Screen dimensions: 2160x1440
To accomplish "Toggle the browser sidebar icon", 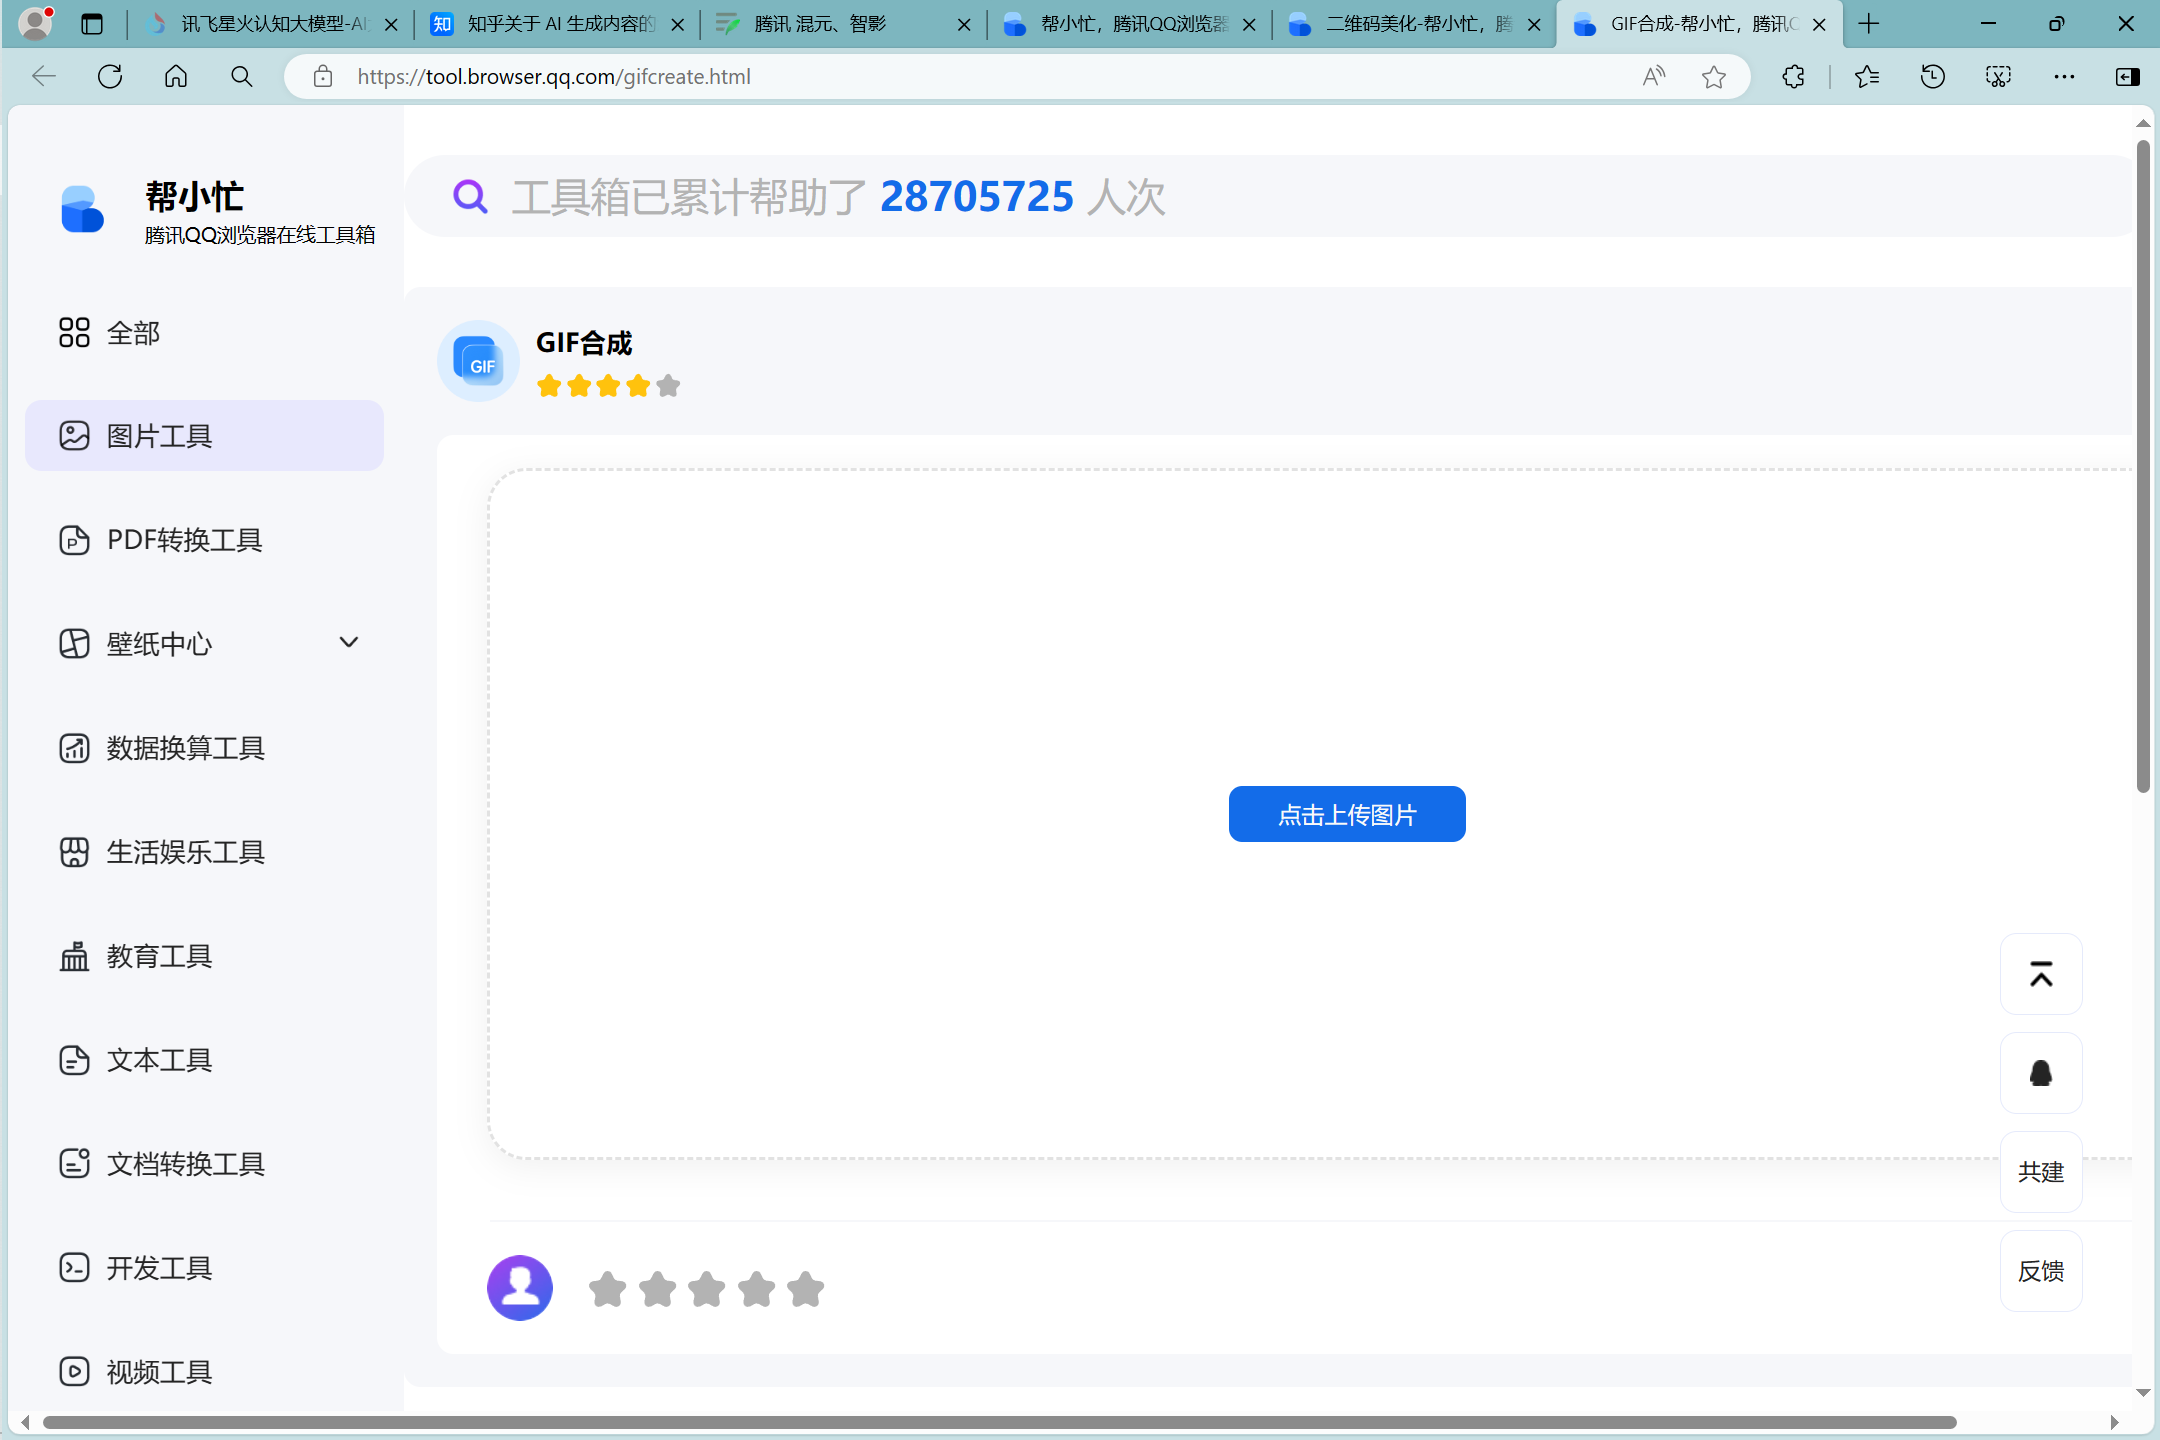I will [2128, 76].
